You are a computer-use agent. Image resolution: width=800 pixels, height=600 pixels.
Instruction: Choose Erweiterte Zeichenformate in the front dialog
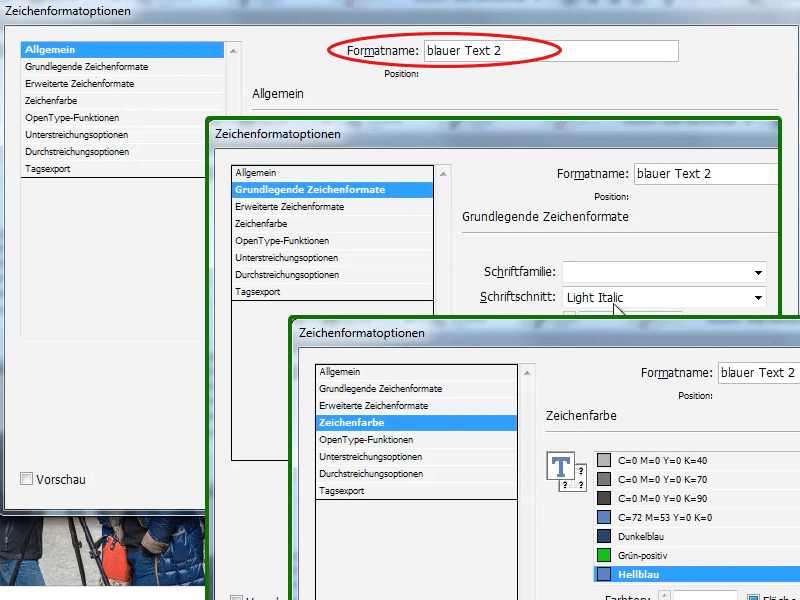click(x=416, y=406)
